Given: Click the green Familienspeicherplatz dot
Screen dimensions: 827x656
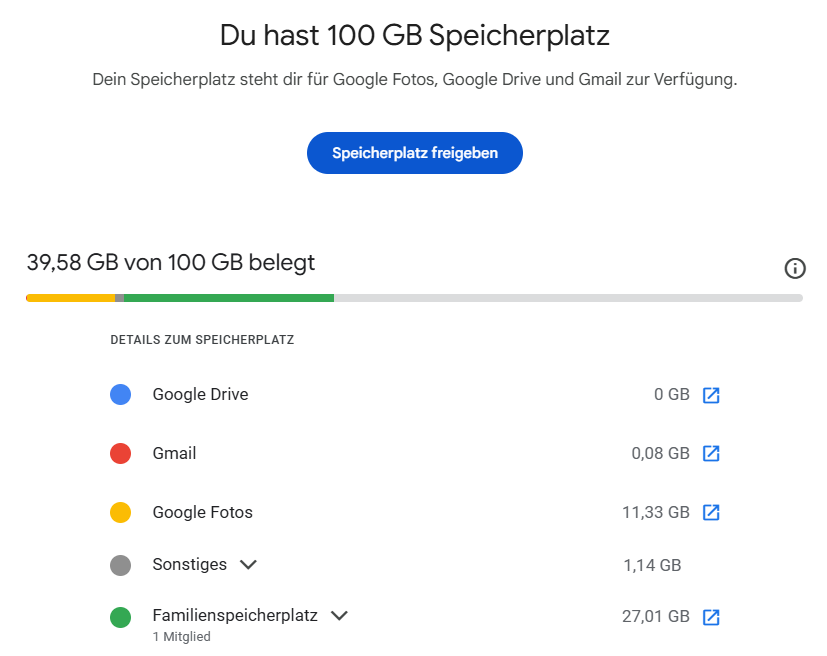Looking at the screenshot, I should (121, 617).
